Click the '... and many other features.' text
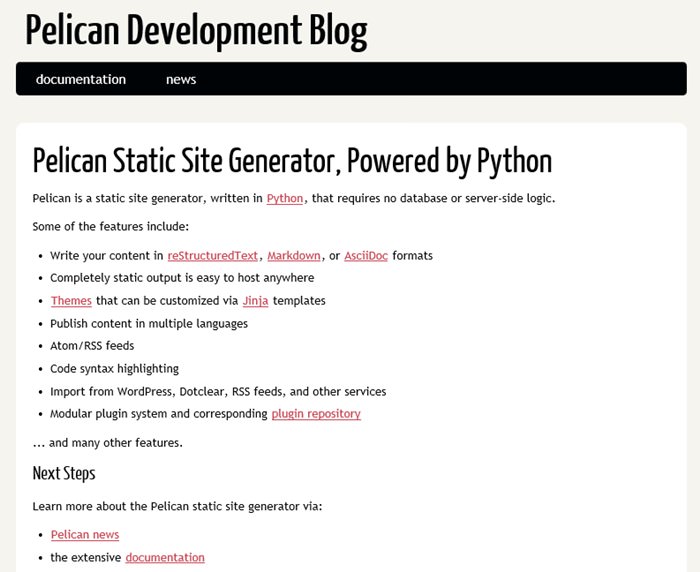 coord(108,443)
